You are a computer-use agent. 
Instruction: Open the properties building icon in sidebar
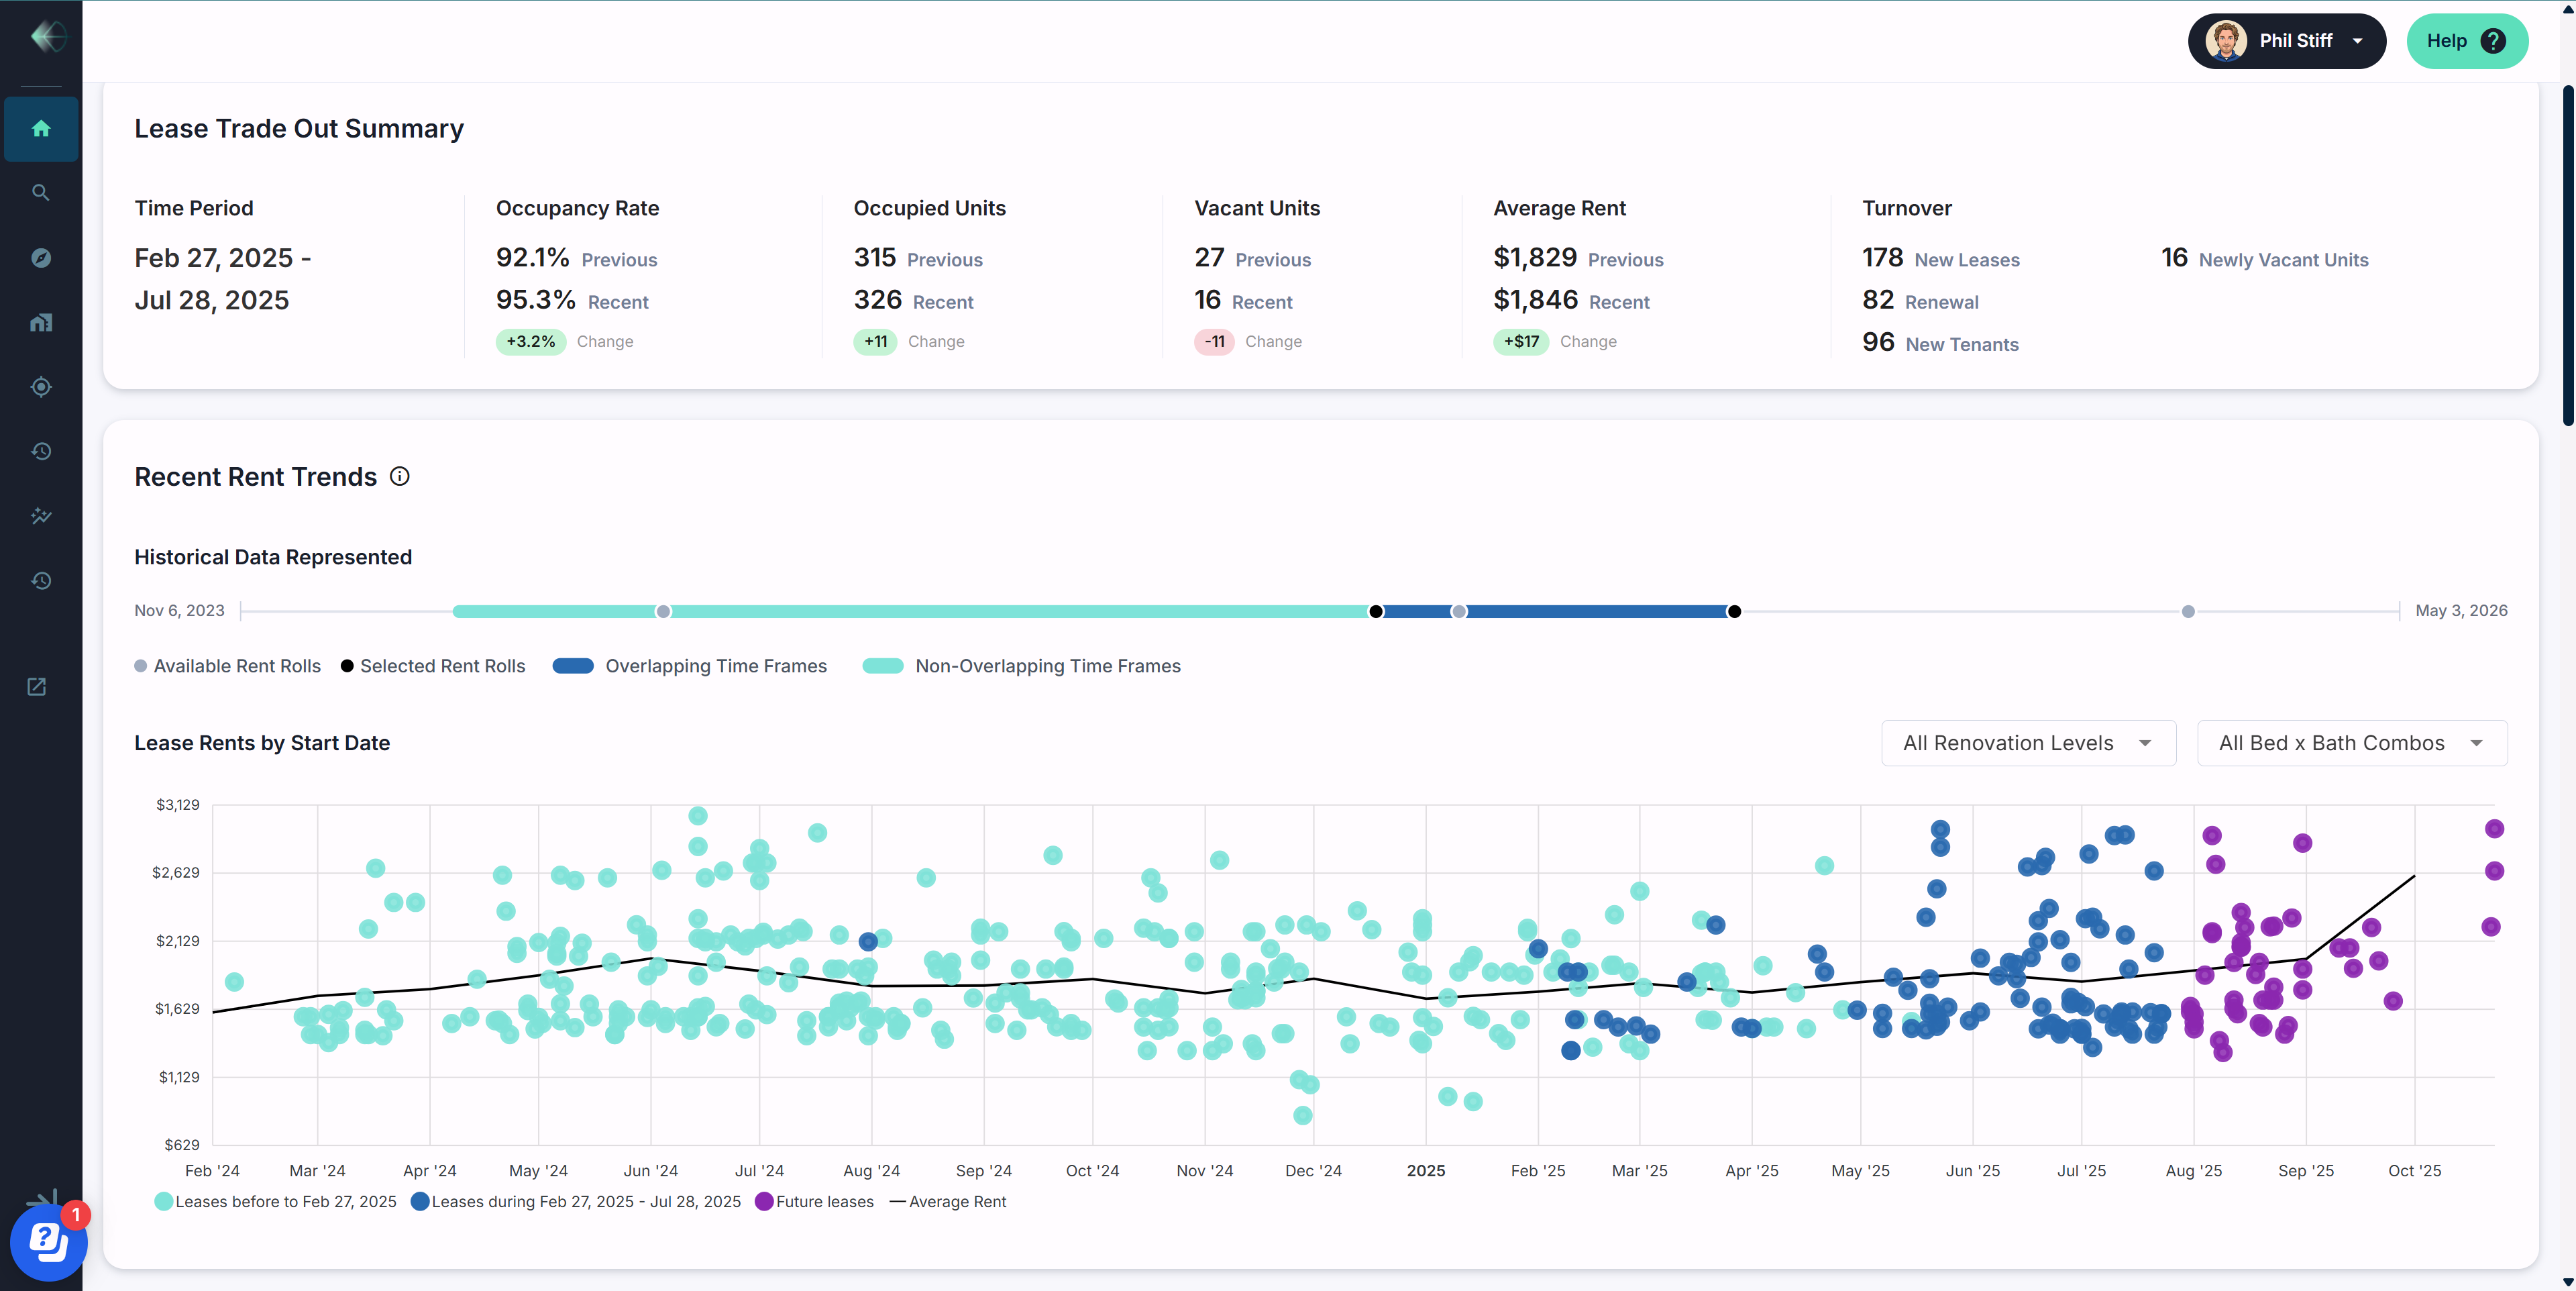point(41,322)
